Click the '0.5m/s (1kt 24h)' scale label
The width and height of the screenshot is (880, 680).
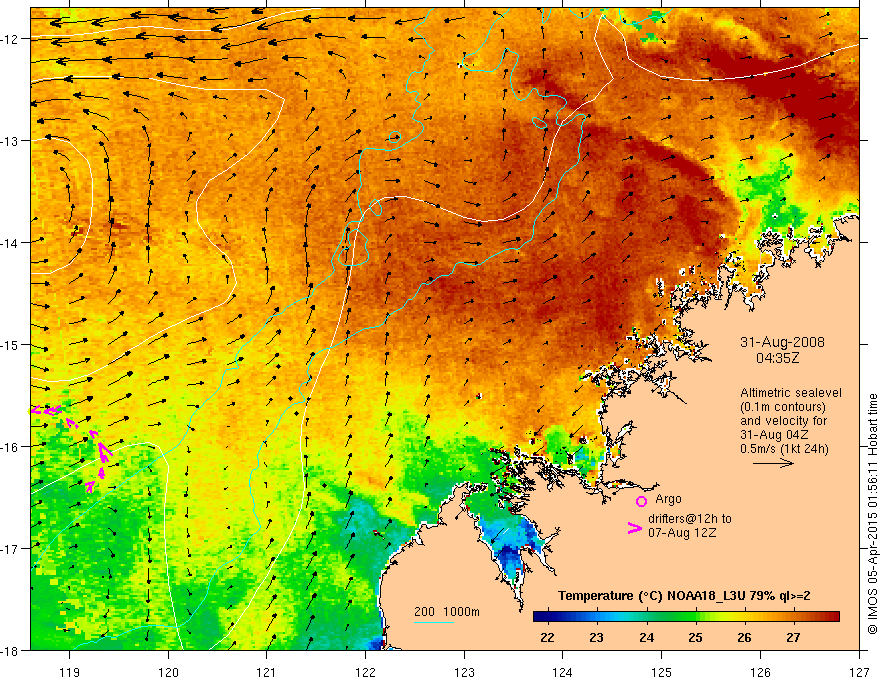pyautogui.click(x=785, y=449)
